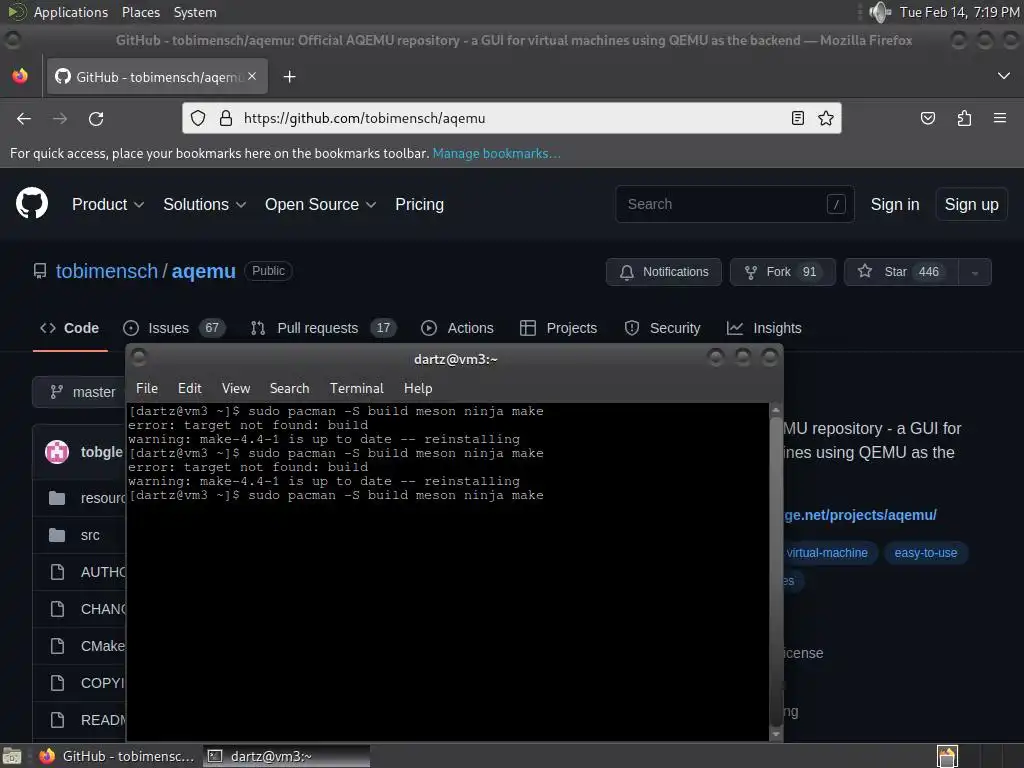Viewport: 1024px width, 768px height.
Task: Open the Places menu in top panel
Action: (140, 12)
